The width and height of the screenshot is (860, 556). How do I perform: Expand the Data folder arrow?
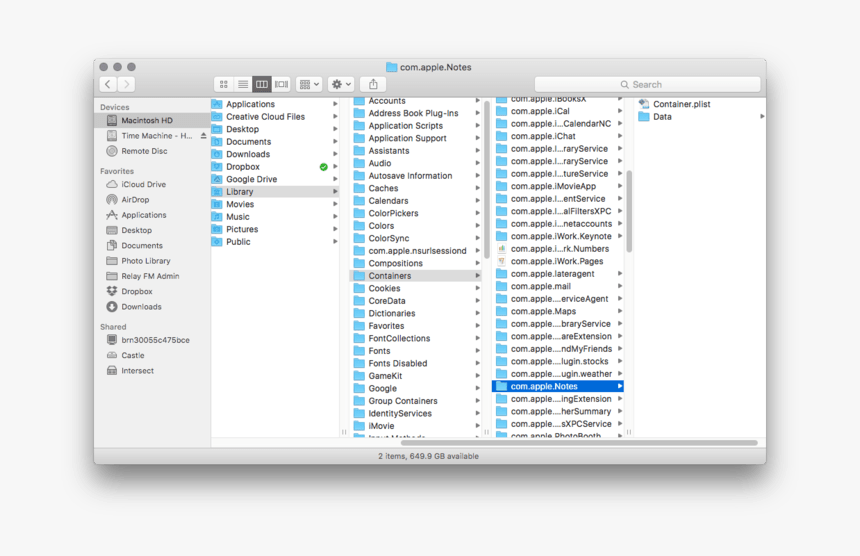tap(762, 116)
